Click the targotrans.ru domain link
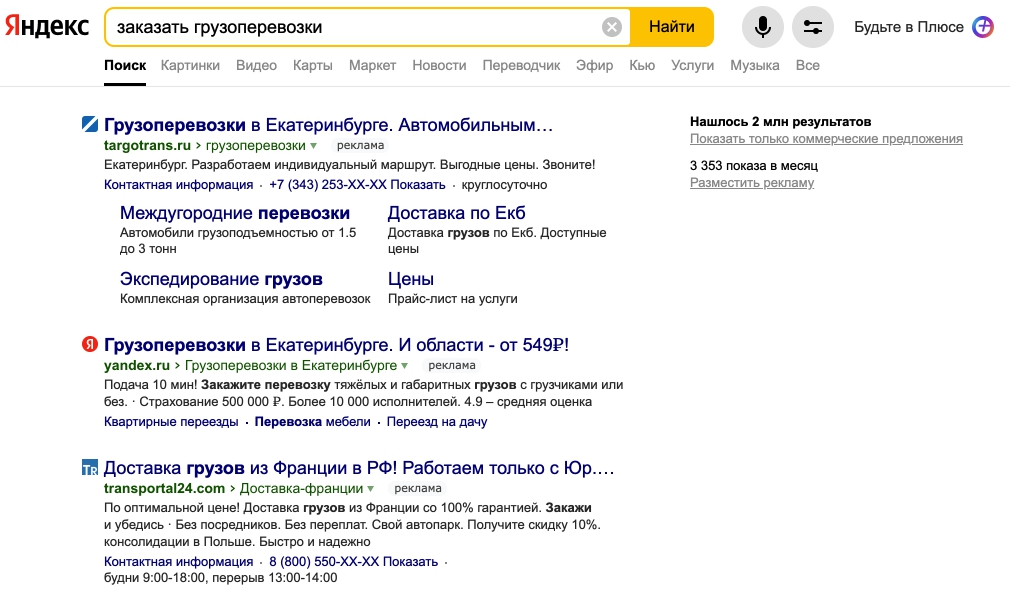The image size is (1010, 598). click(147, 146)
